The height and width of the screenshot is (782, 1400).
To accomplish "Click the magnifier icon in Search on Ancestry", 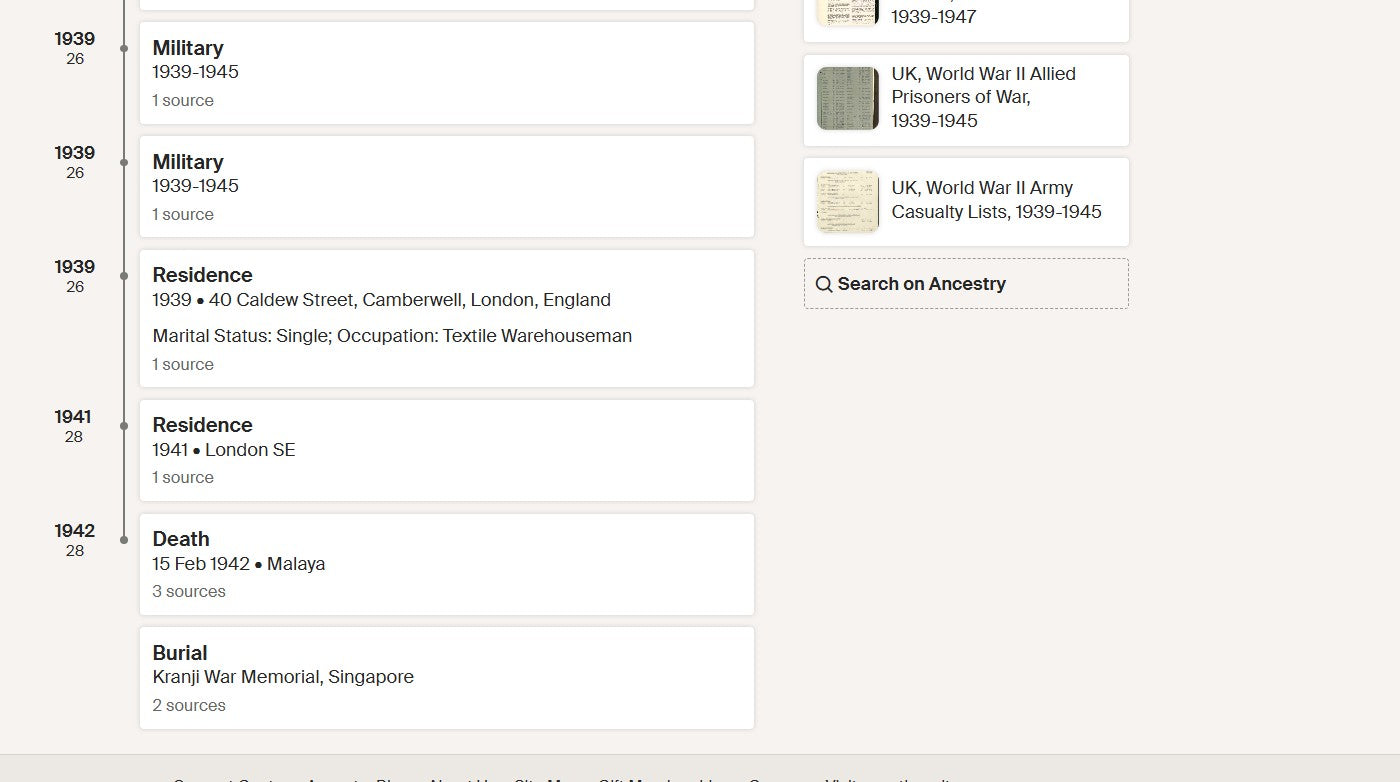I will pos(824,284).
